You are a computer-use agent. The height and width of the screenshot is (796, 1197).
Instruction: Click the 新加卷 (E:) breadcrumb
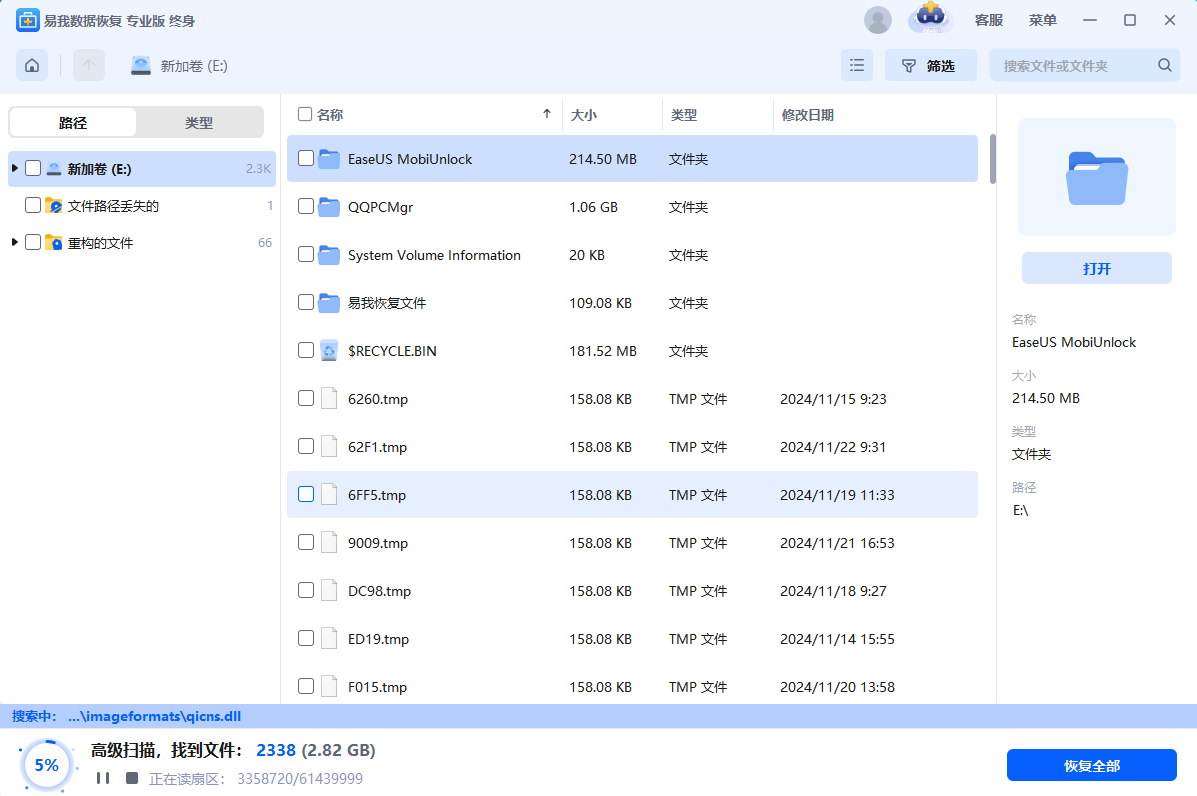pos(194,66)
